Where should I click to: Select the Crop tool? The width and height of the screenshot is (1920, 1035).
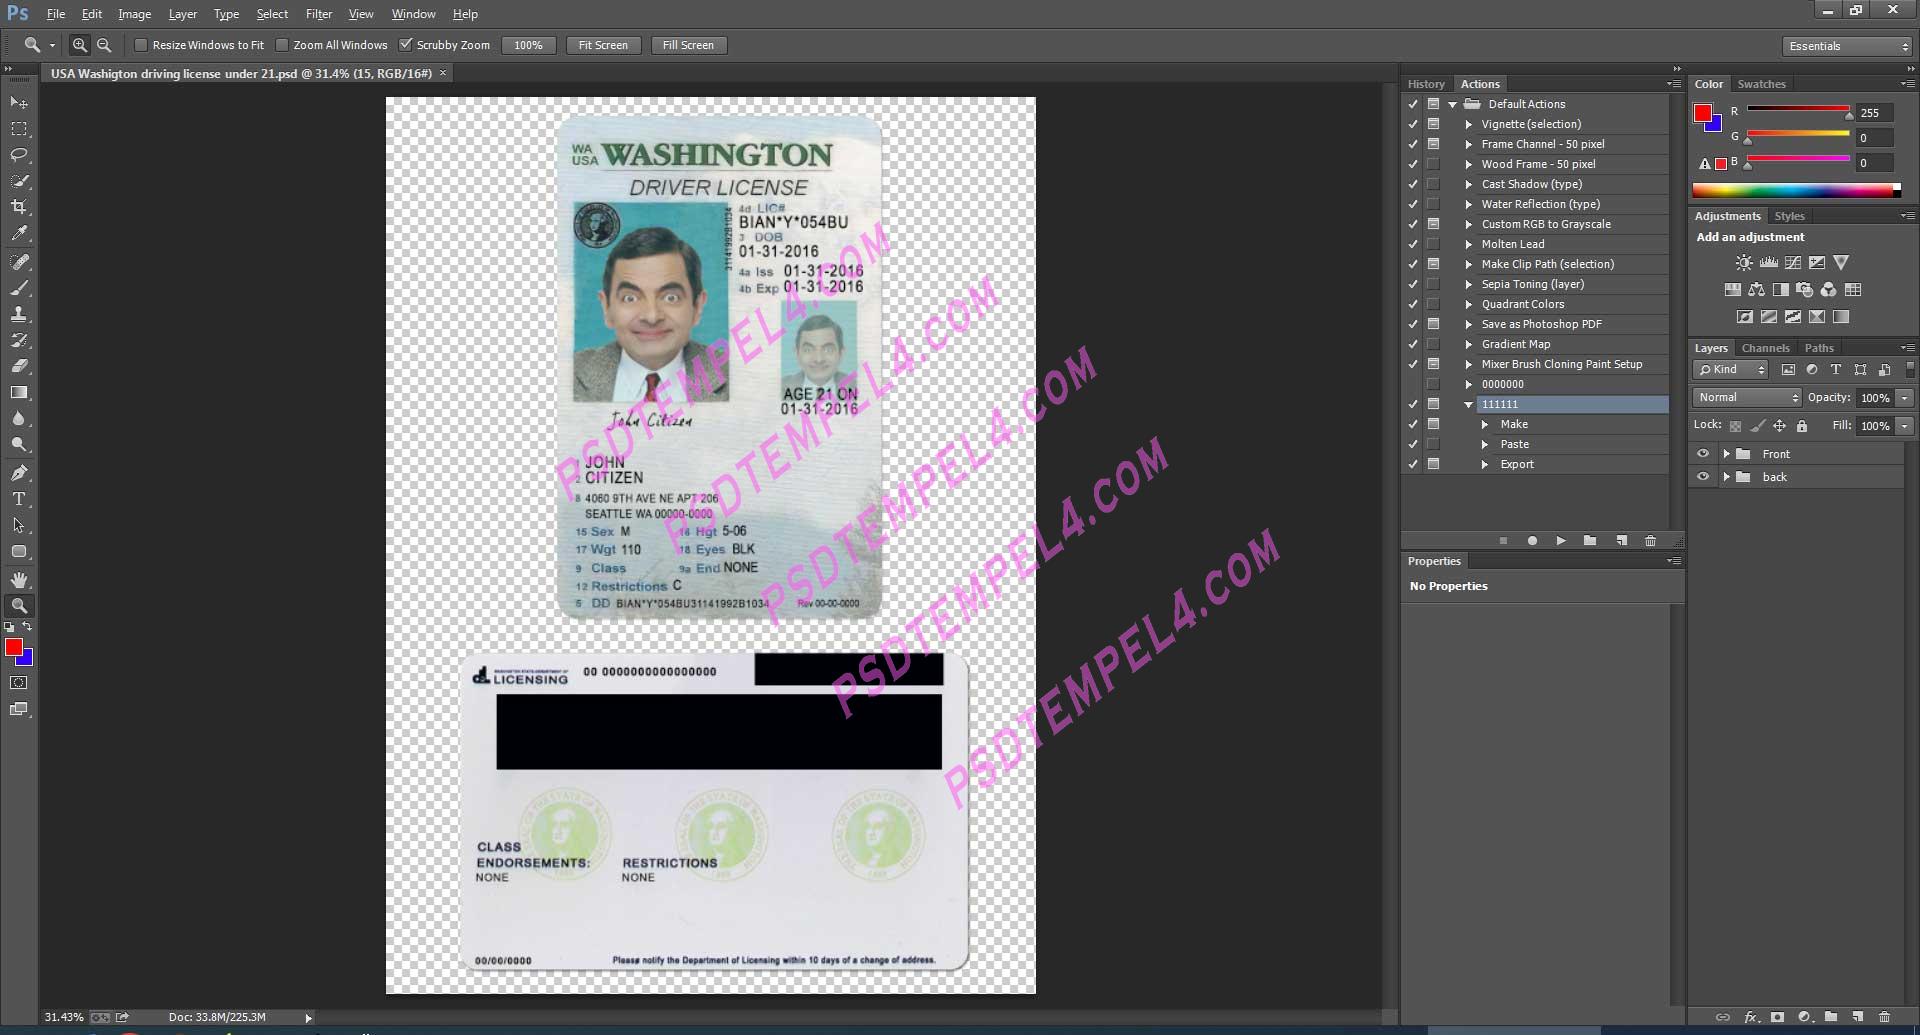pyautogui.click(x=19, y=208)
